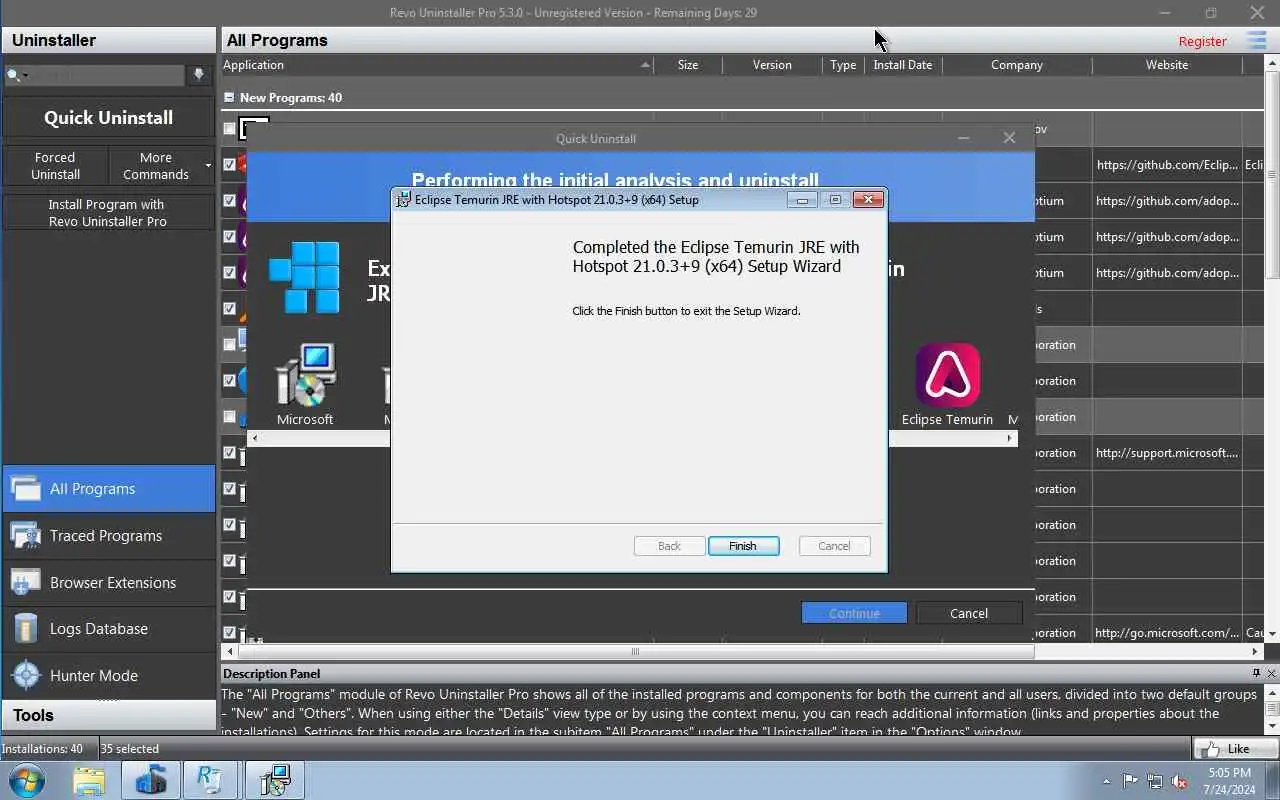1280x800 pixels.
Task: Sort by the Type column header
Action: click(x=843, y=65)
